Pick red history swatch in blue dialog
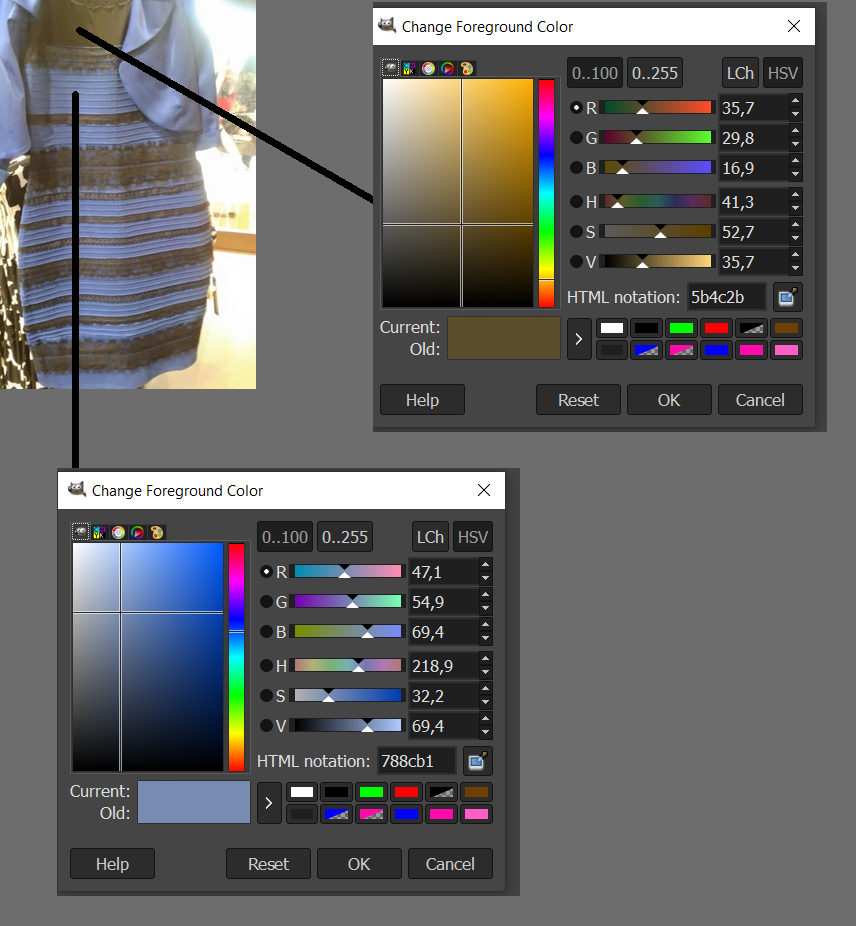Screen dimensions: 856x926 coord(406,792)
